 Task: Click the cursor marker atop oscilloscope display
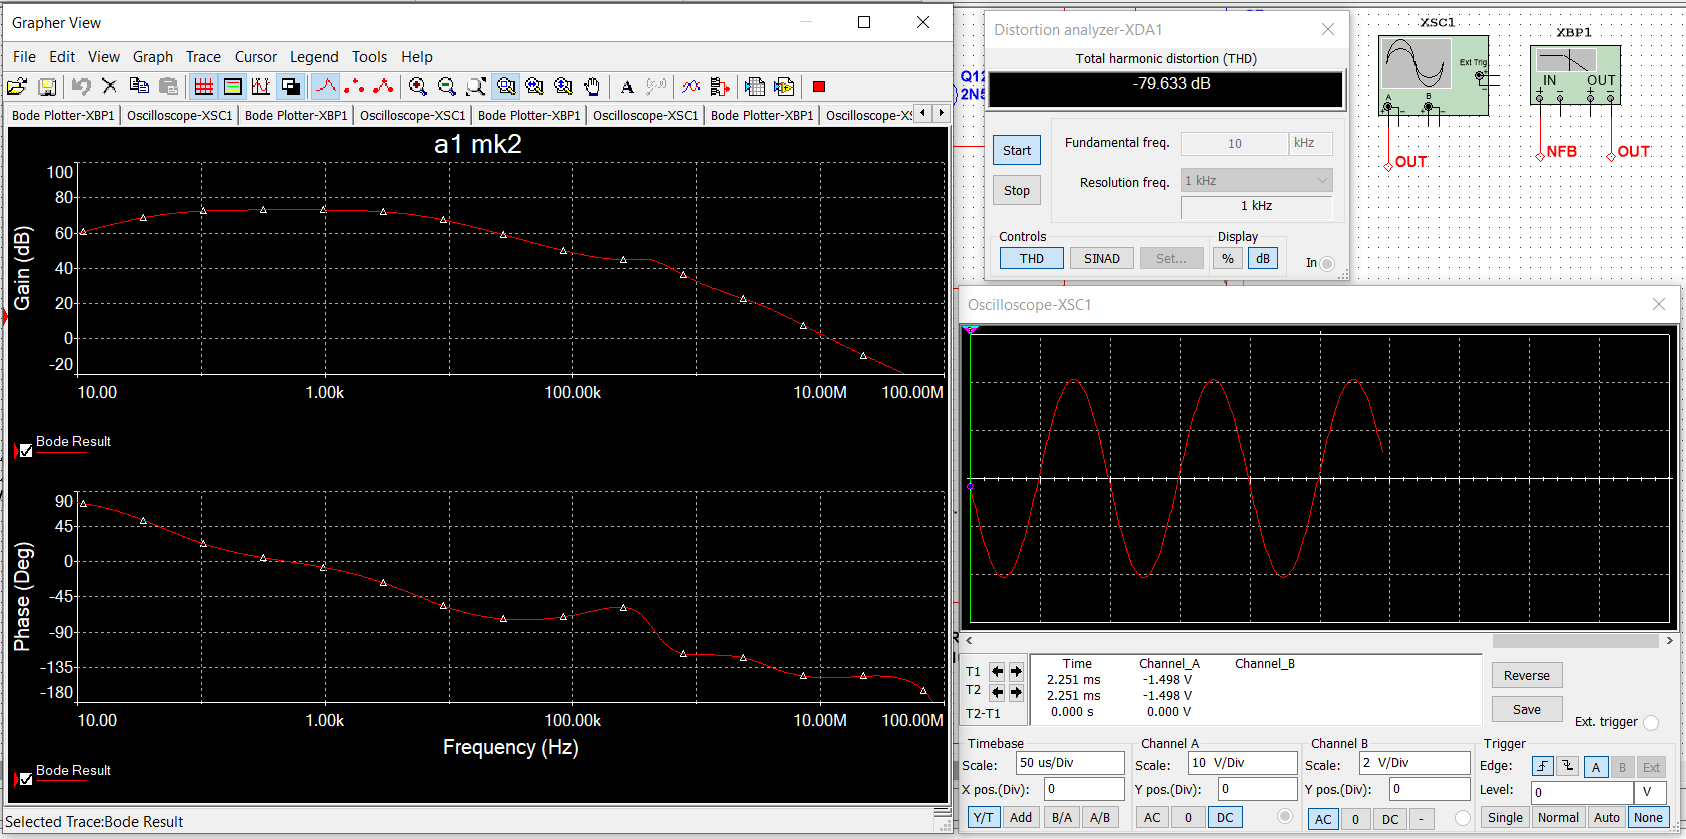[x=970, y=330]
